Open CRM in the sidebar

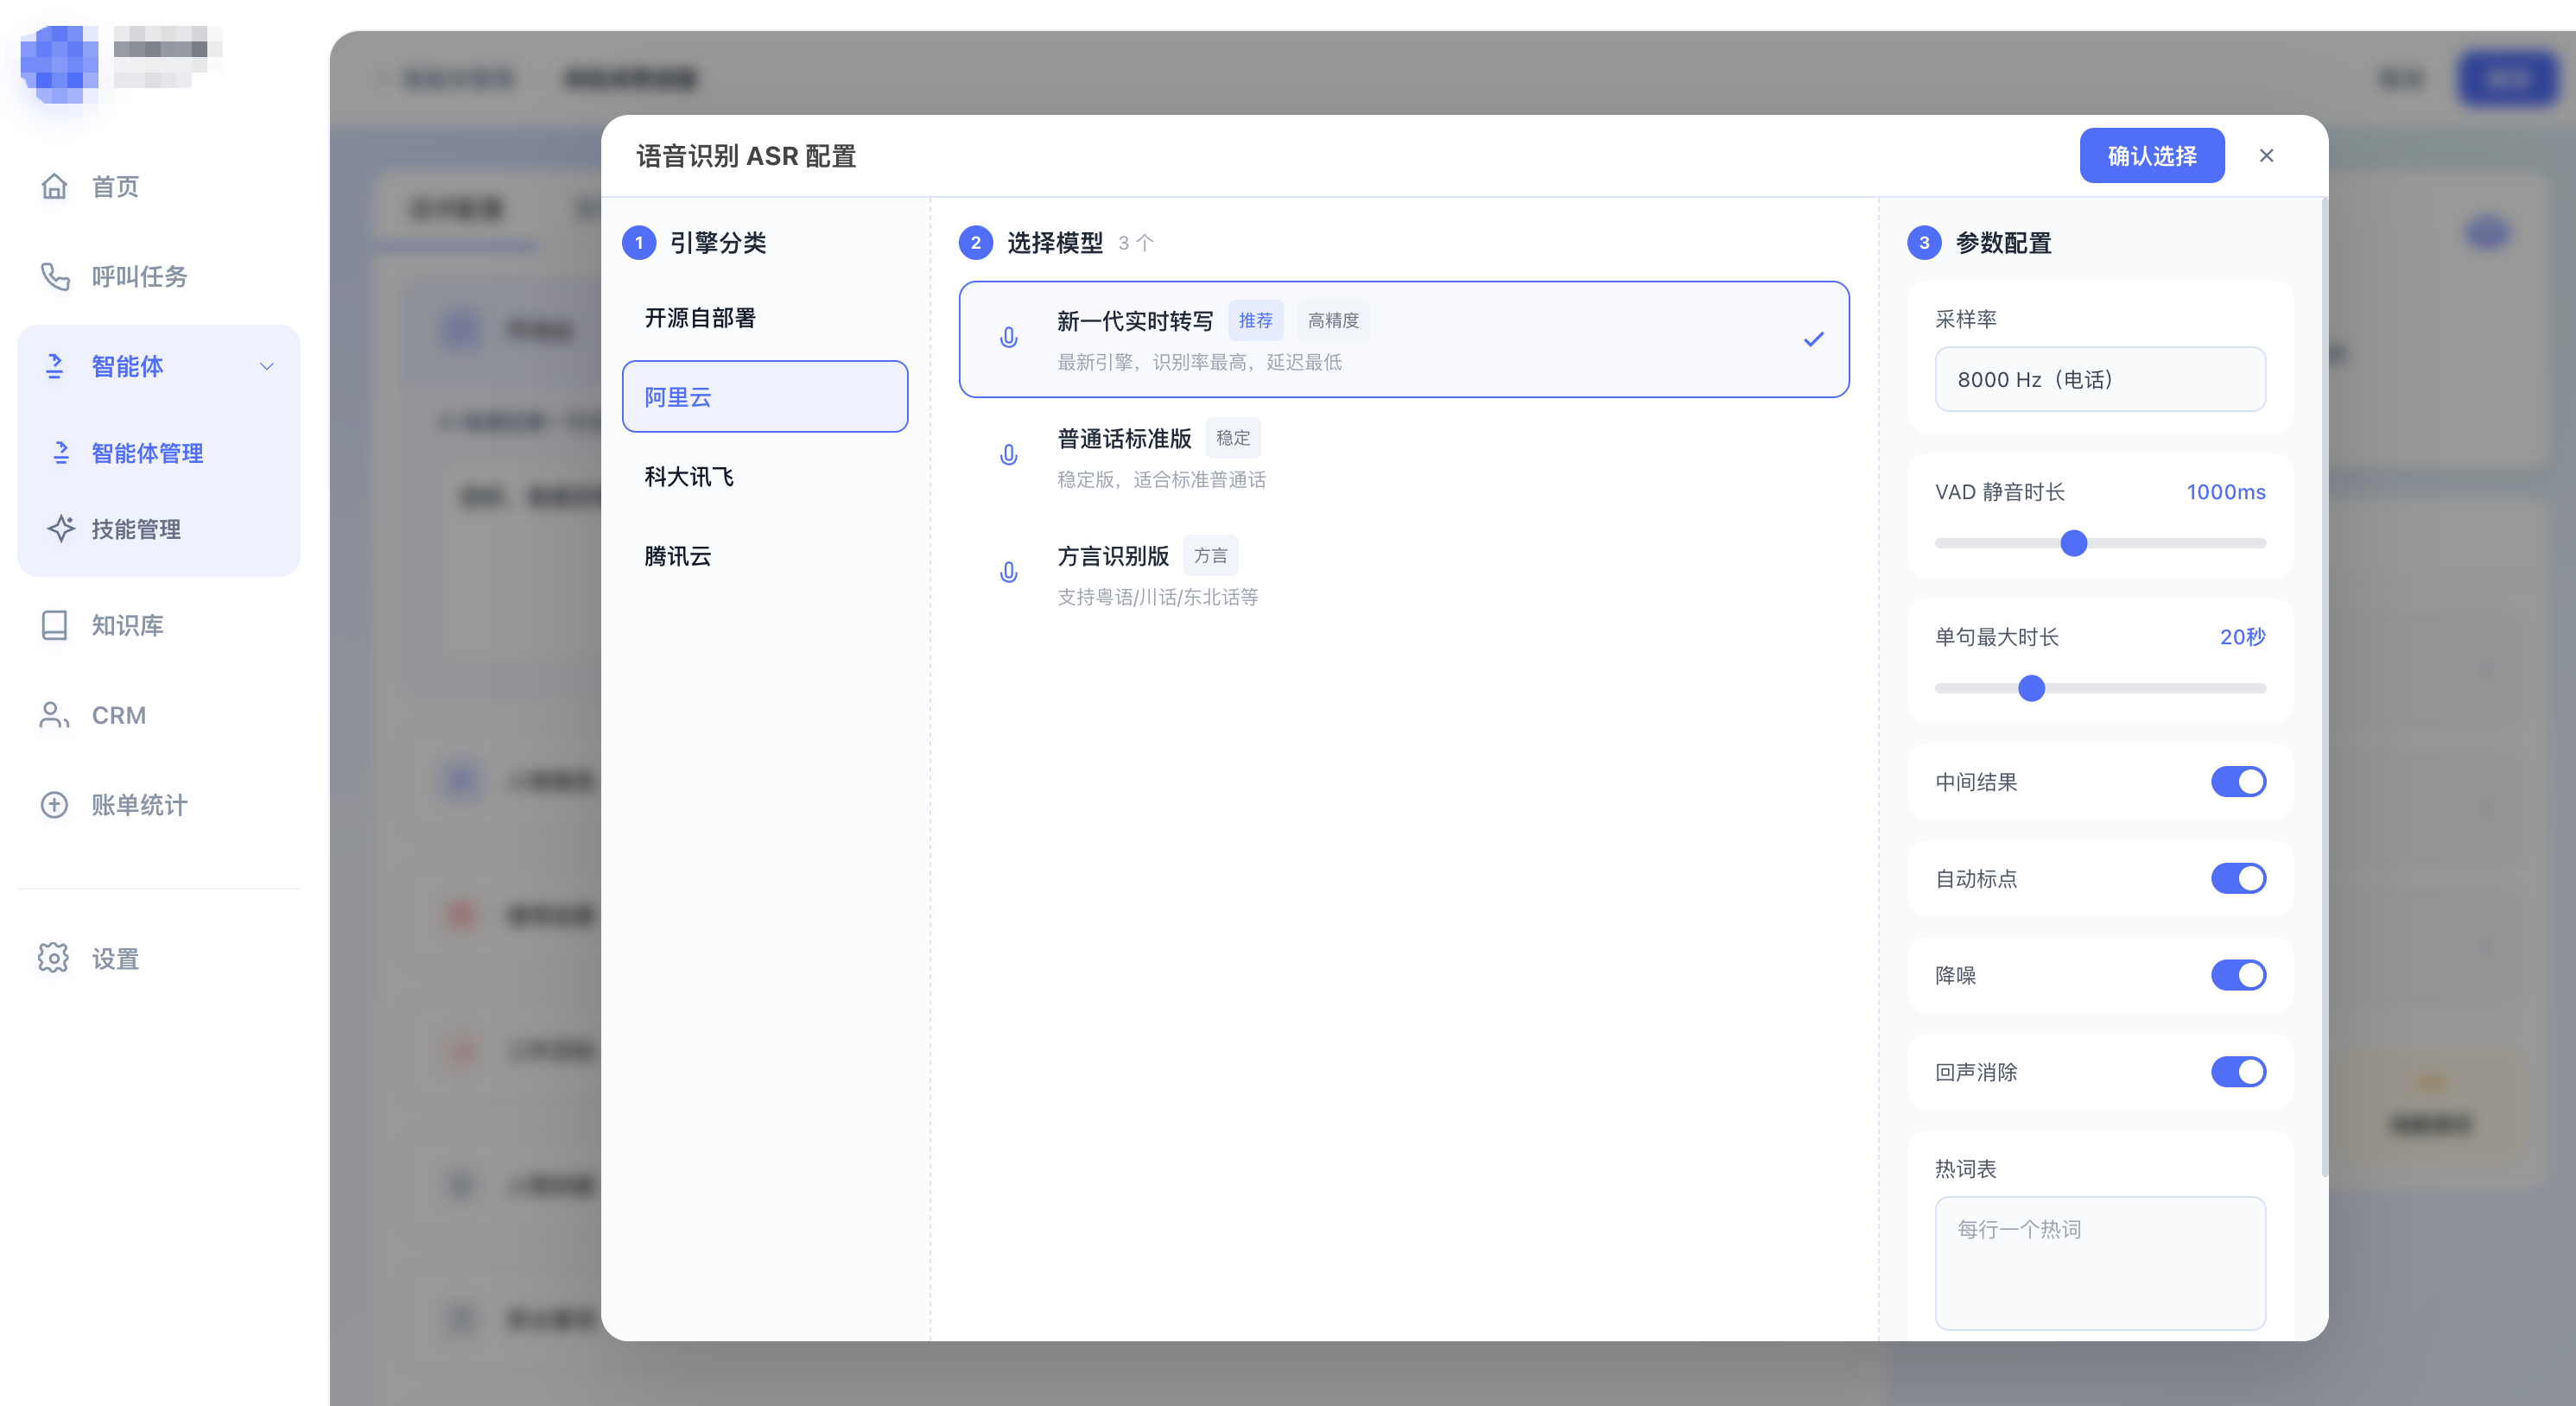(x=158, y=715)
